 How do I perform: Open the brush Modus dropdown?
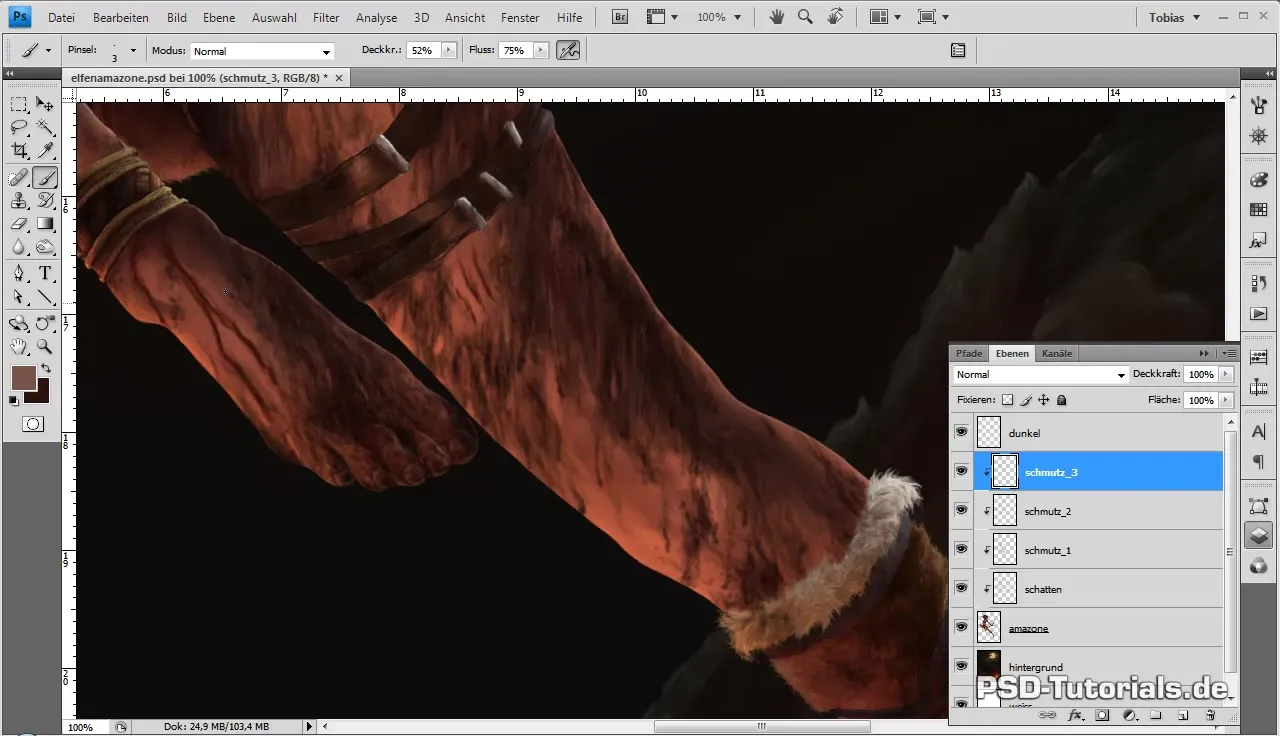coord(261,51)
